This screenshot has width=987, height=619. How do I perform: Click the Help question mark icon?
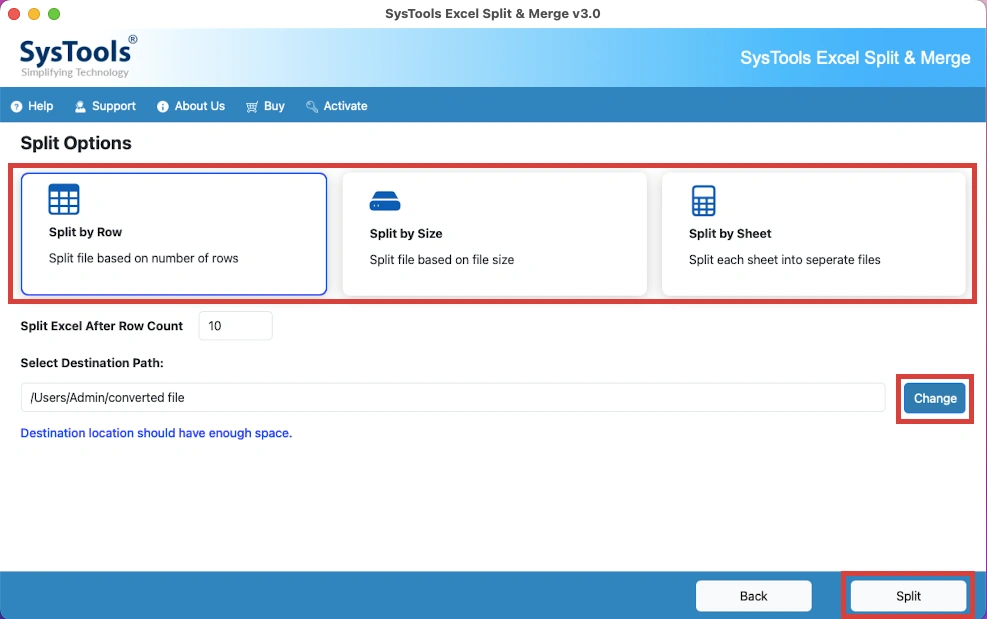16,106
